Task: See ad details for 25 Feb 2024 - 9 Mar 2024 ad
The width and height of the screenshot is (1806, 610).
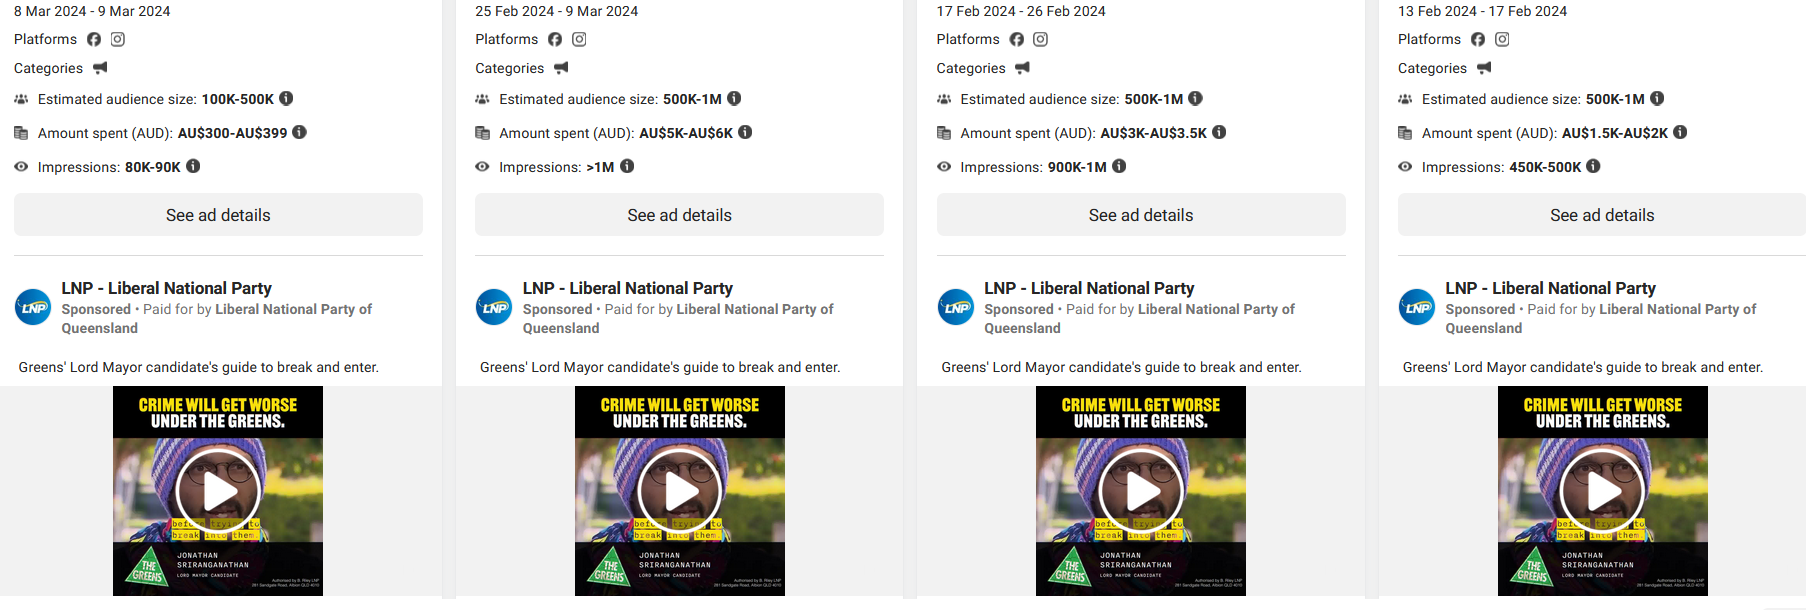Action: click(x=679, y=215)
